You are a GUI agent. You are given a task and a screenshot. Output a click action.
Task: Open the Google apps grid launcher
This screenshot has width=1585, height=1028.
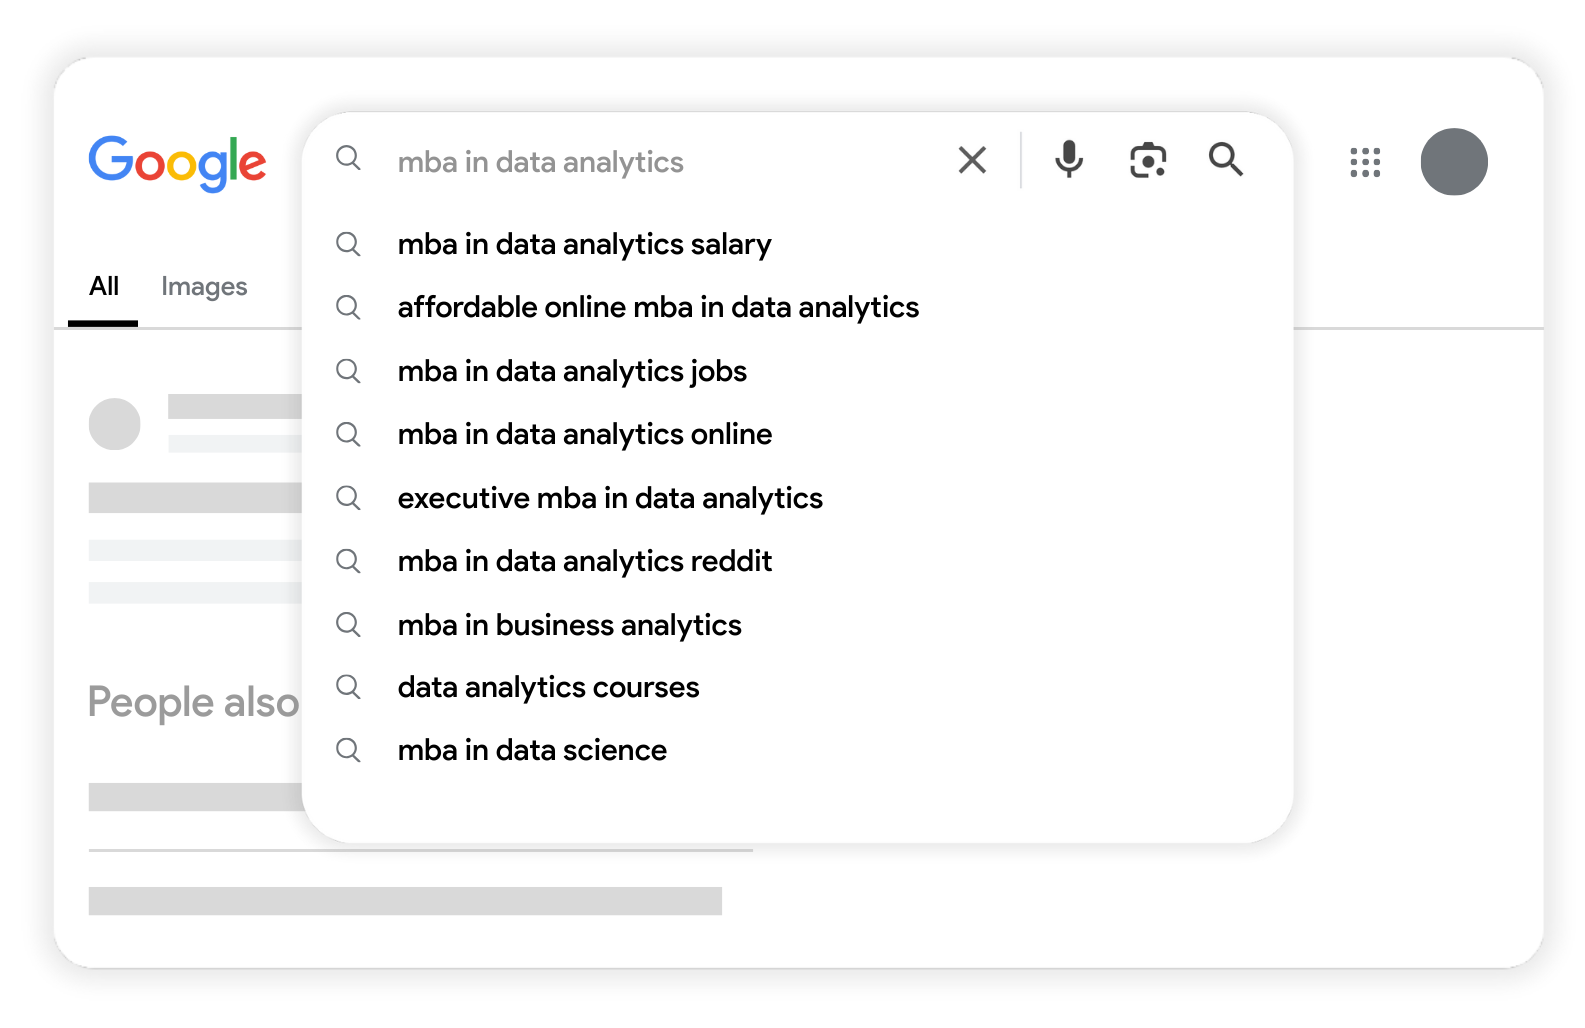coord(1365,162)
